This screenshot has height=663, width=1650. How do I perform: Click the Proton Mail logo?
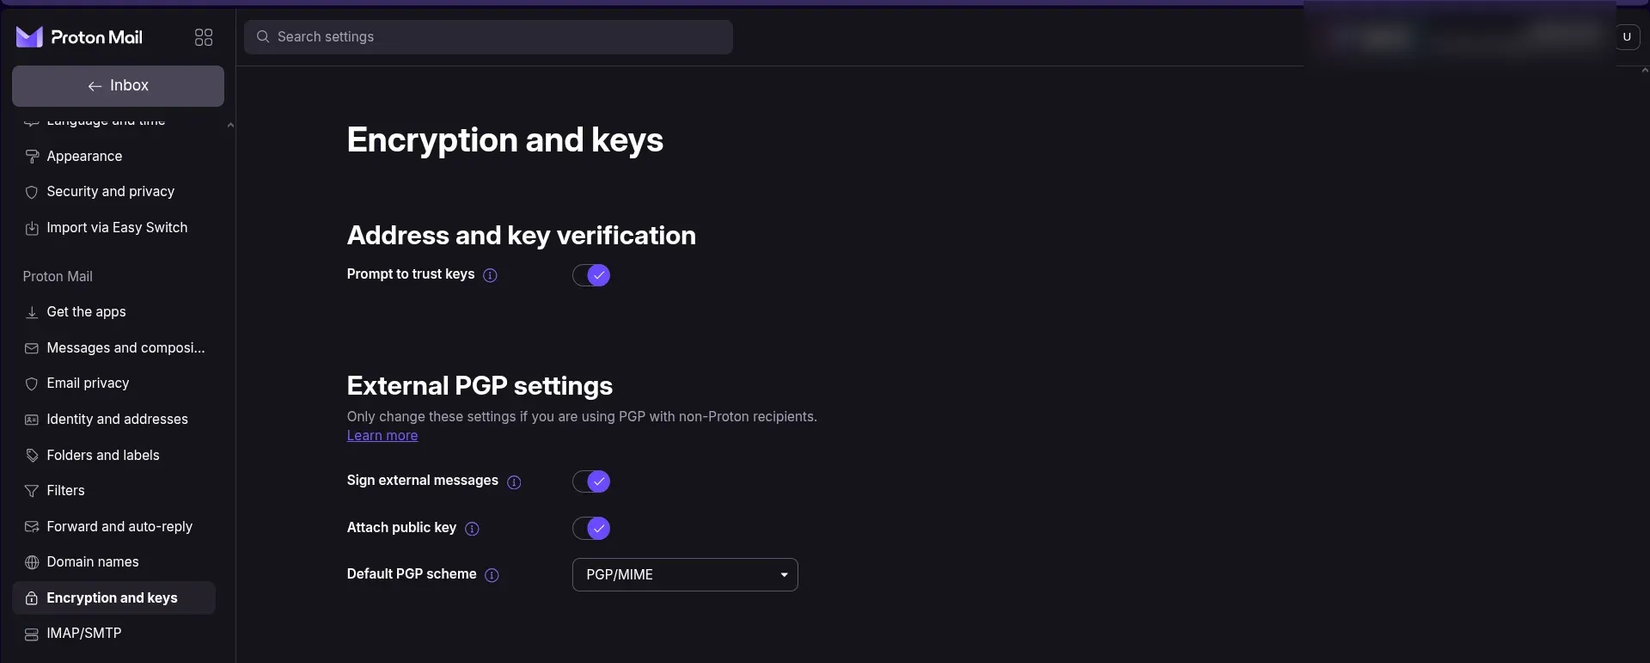pos(78,35)
